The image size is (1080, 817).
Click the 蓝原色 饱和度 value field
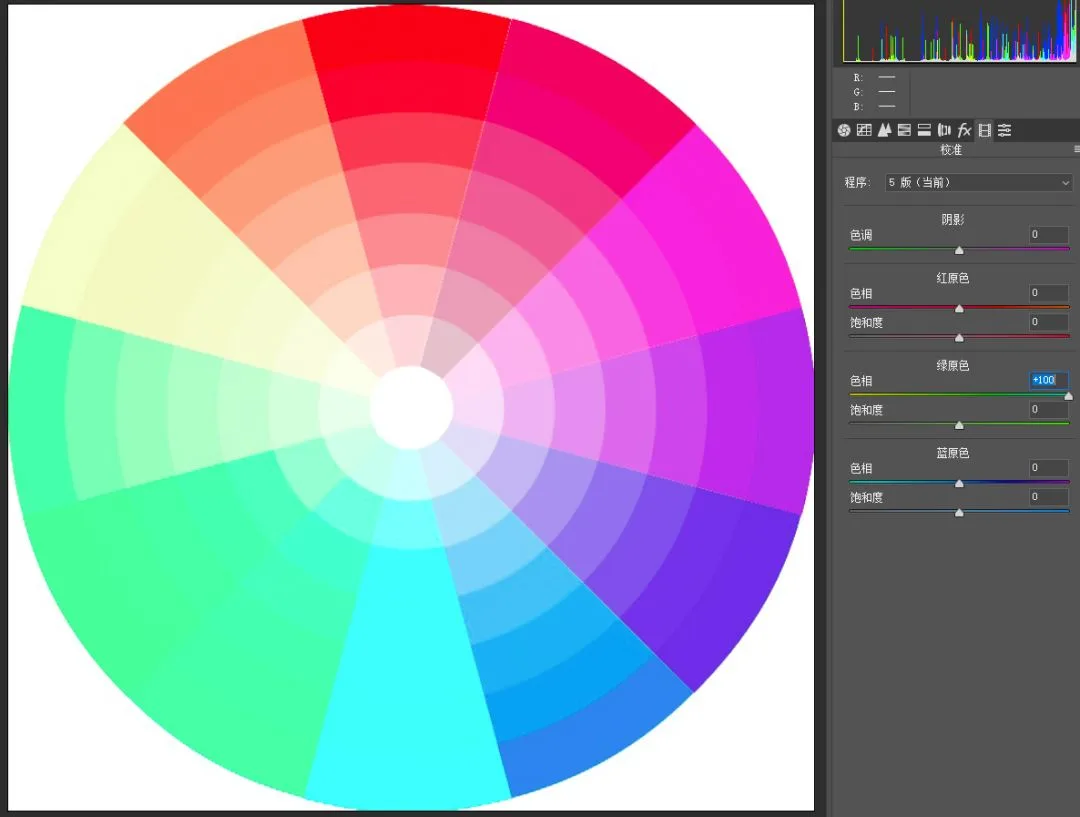point(1048,497)
